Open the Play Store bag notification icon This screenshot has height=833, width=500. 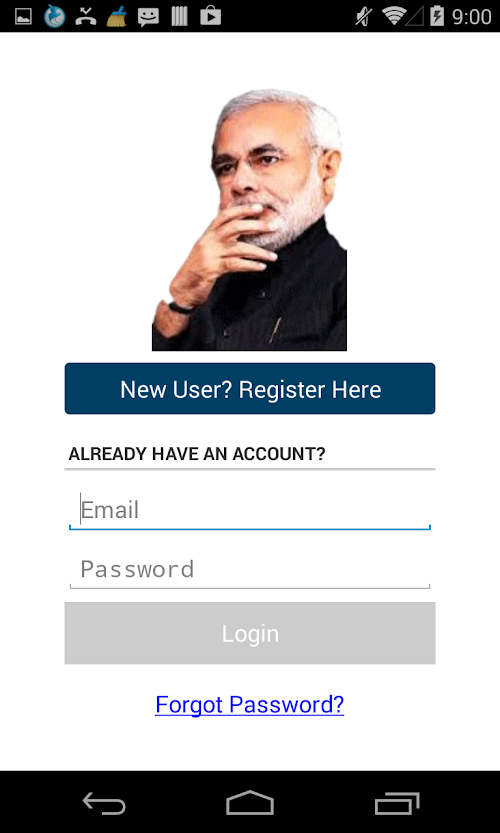[210, 16]
